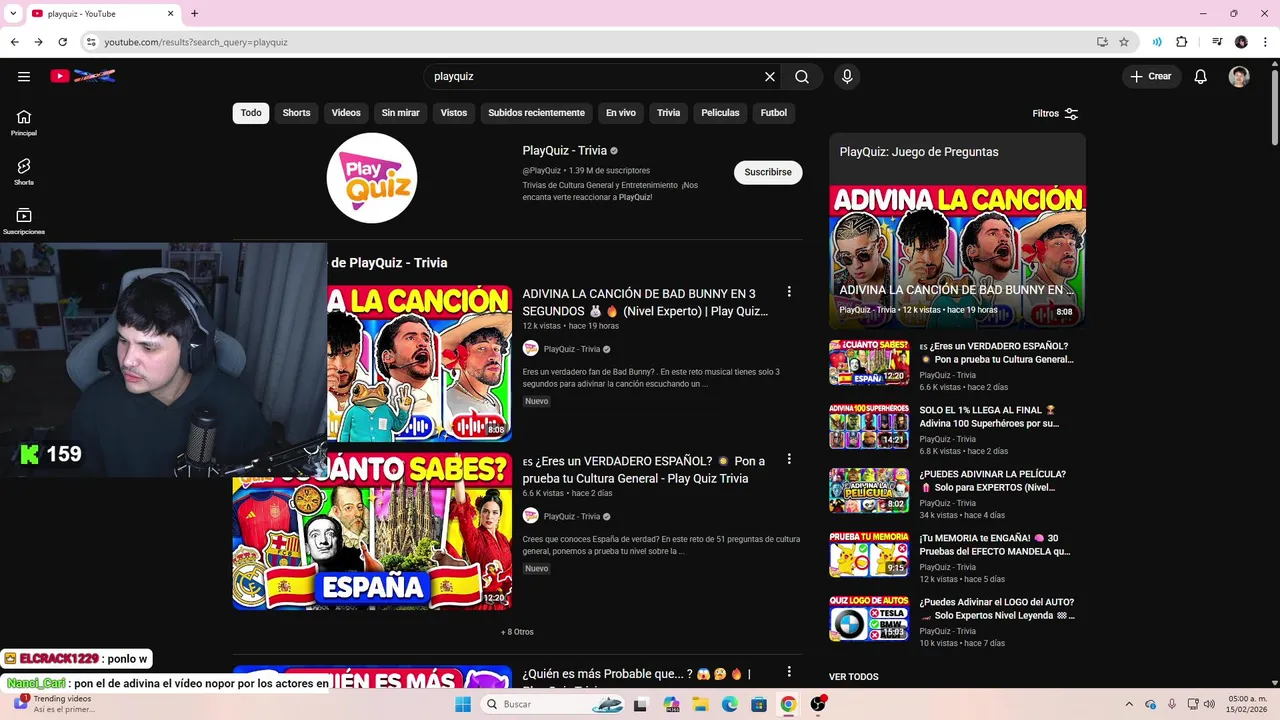
Task: Bookmark this page with the star
Action: pyautogui.click(x=1124, y=42)
